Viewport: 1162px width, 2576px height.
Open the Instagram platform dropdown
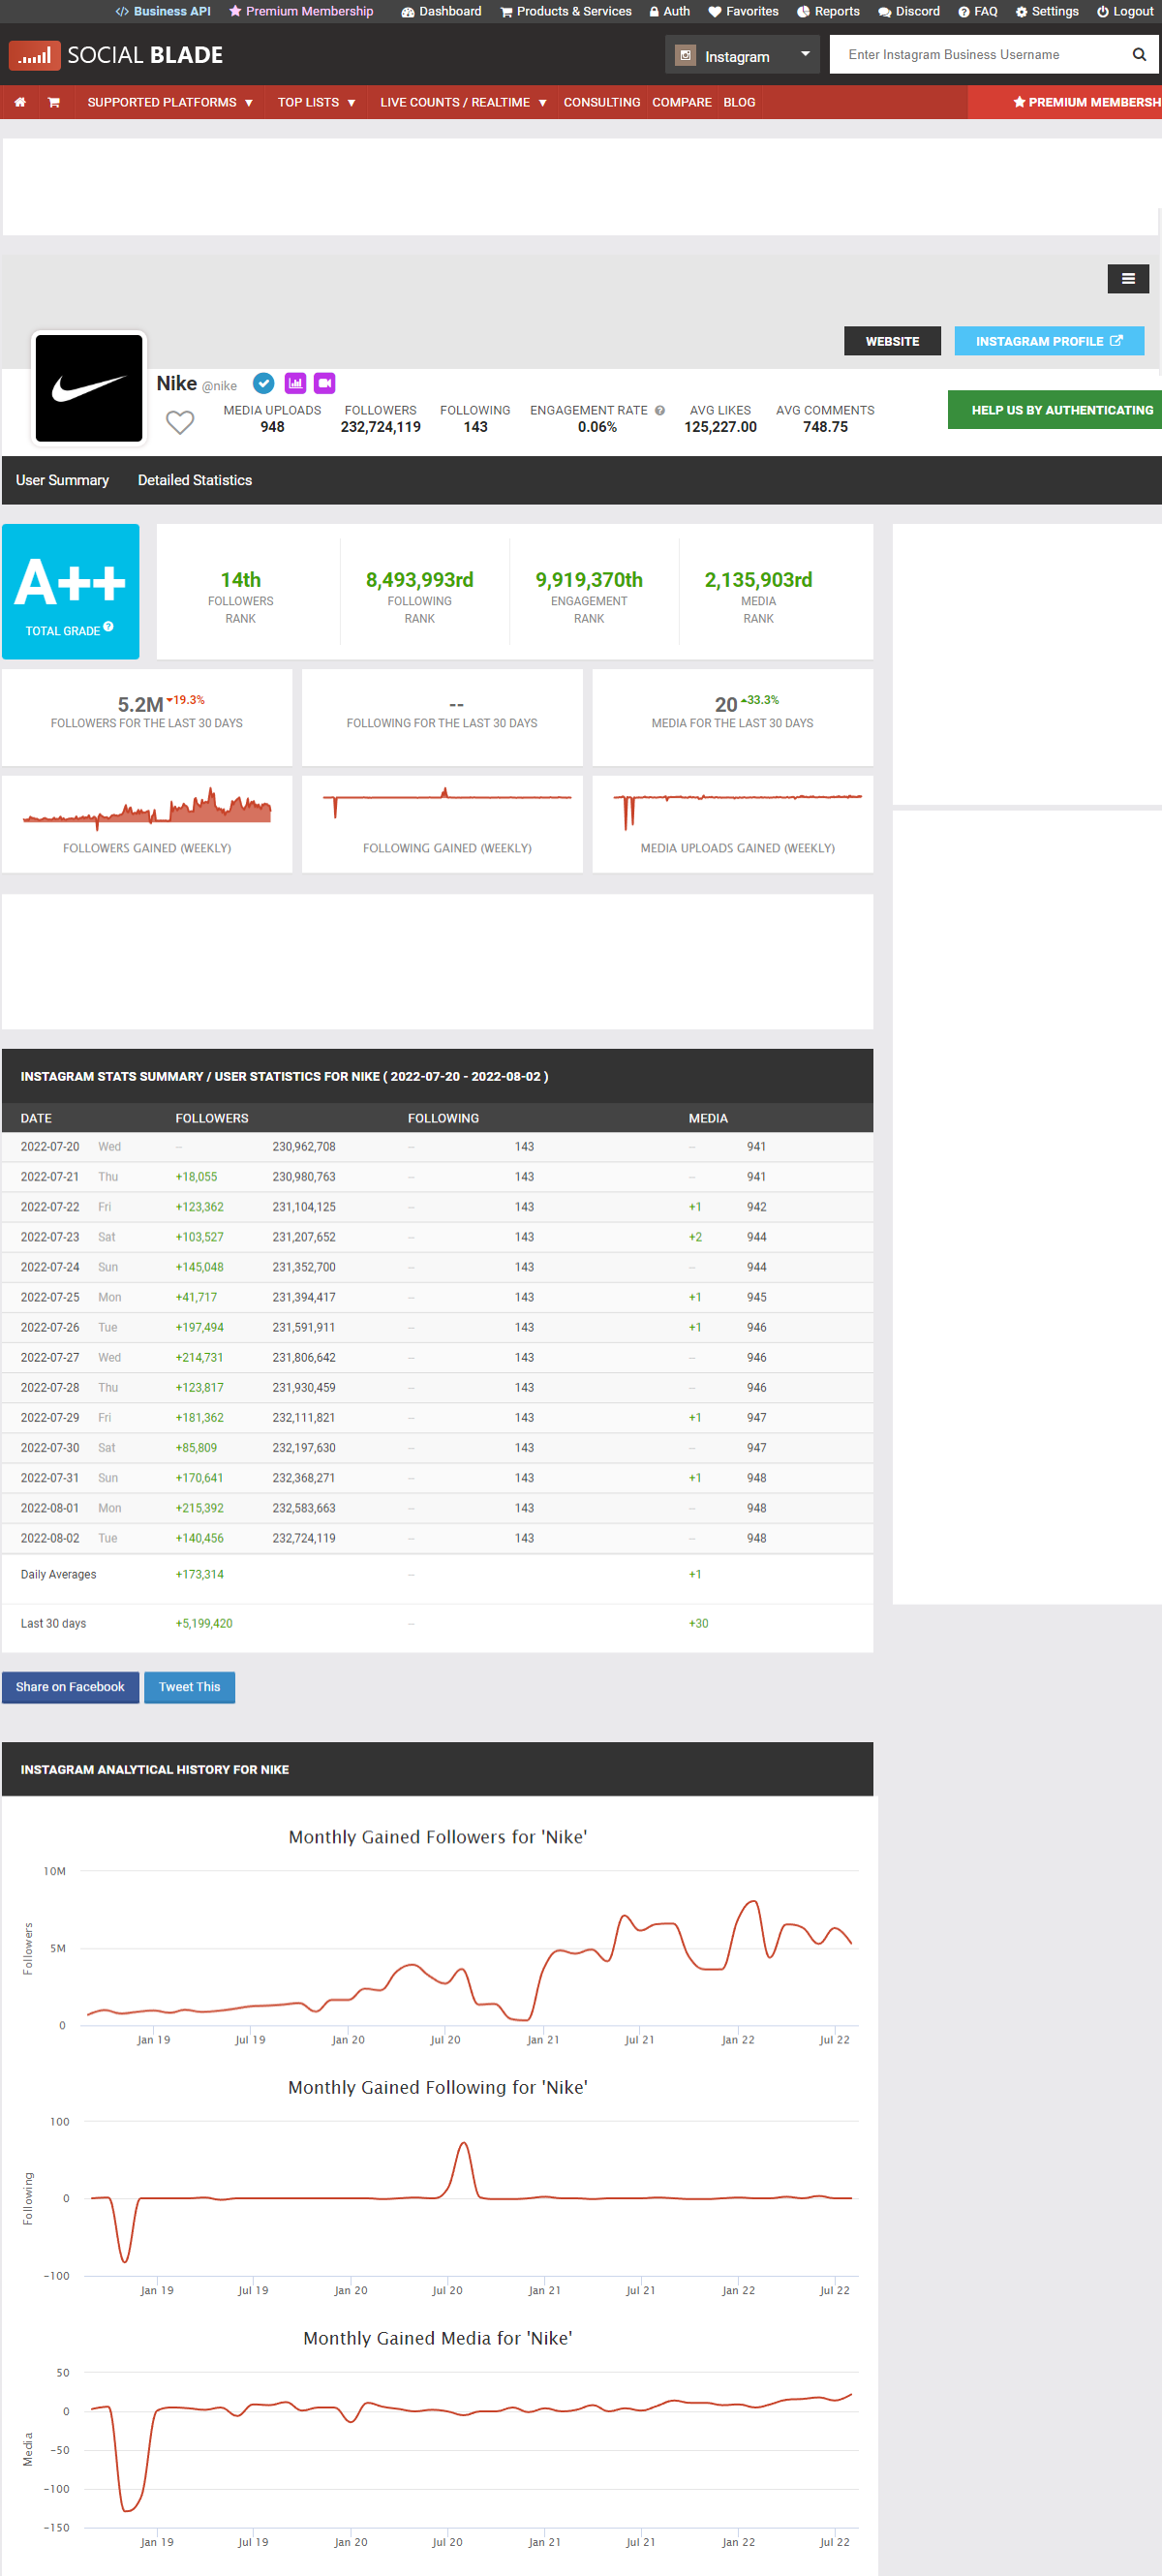coord(742,55)
